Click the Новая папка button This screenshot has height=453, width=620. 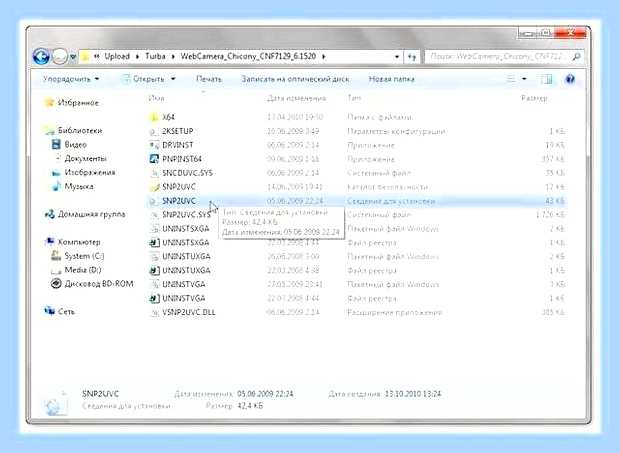pos(391,79)
